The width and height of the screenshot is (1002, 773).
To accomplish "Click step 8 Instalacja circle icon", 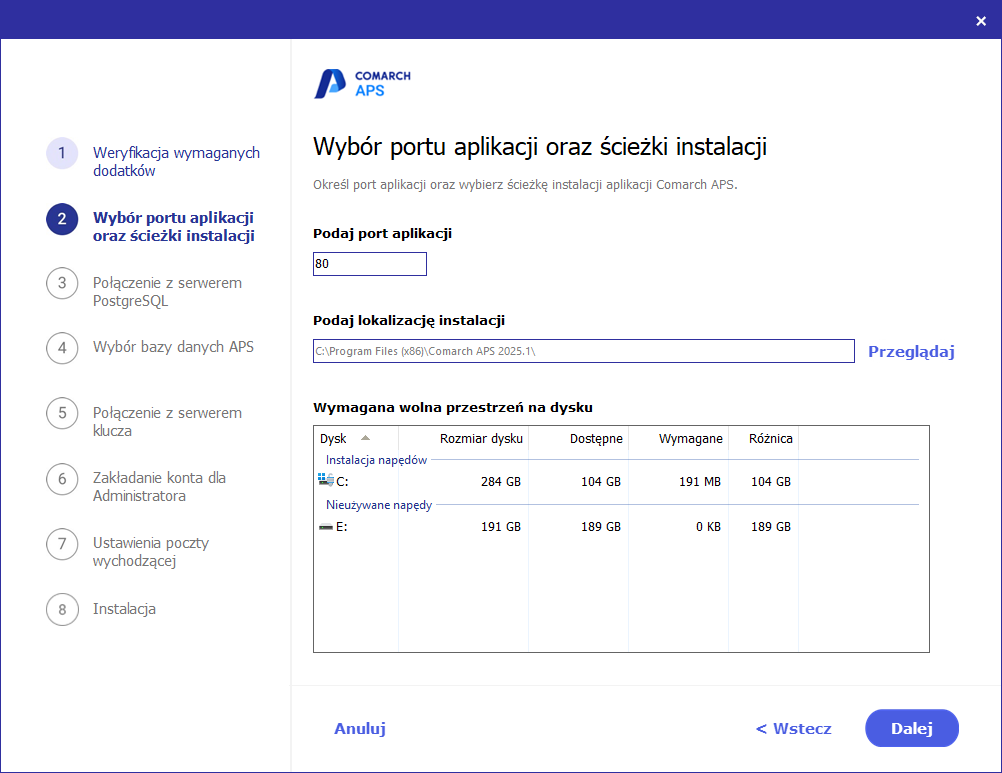I will (61, 609).
